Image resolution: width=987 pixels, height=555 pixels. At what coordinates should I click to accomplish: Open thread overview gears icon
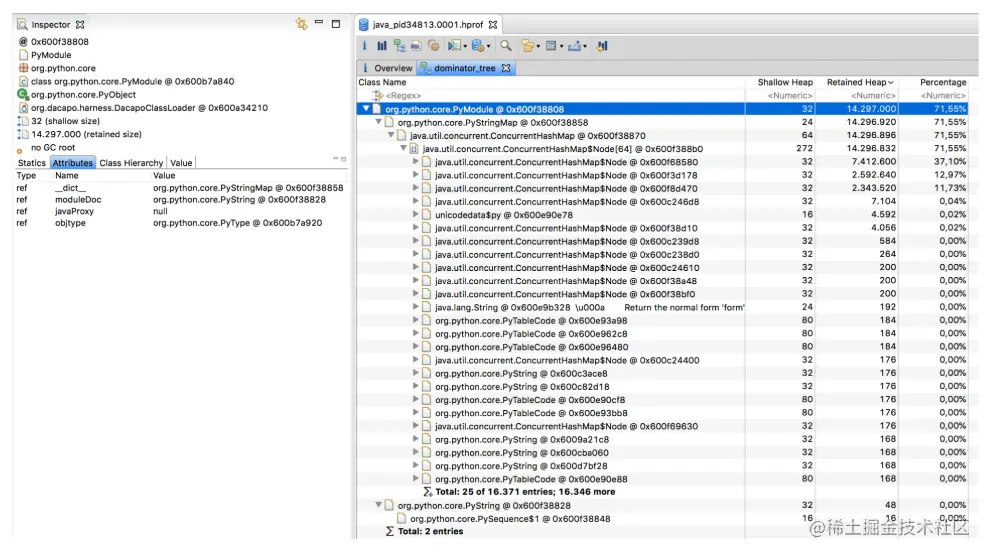click(x=433, y=45)
